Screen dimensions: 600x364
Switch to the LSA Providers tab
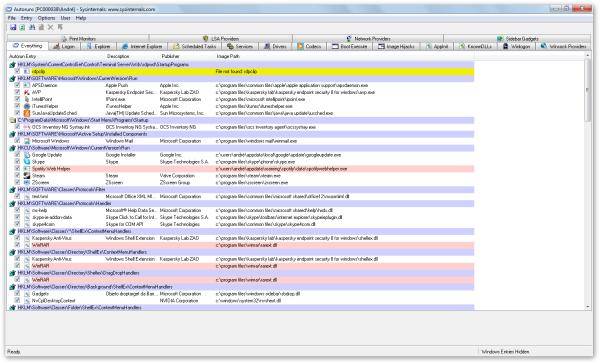click(221, 39)
